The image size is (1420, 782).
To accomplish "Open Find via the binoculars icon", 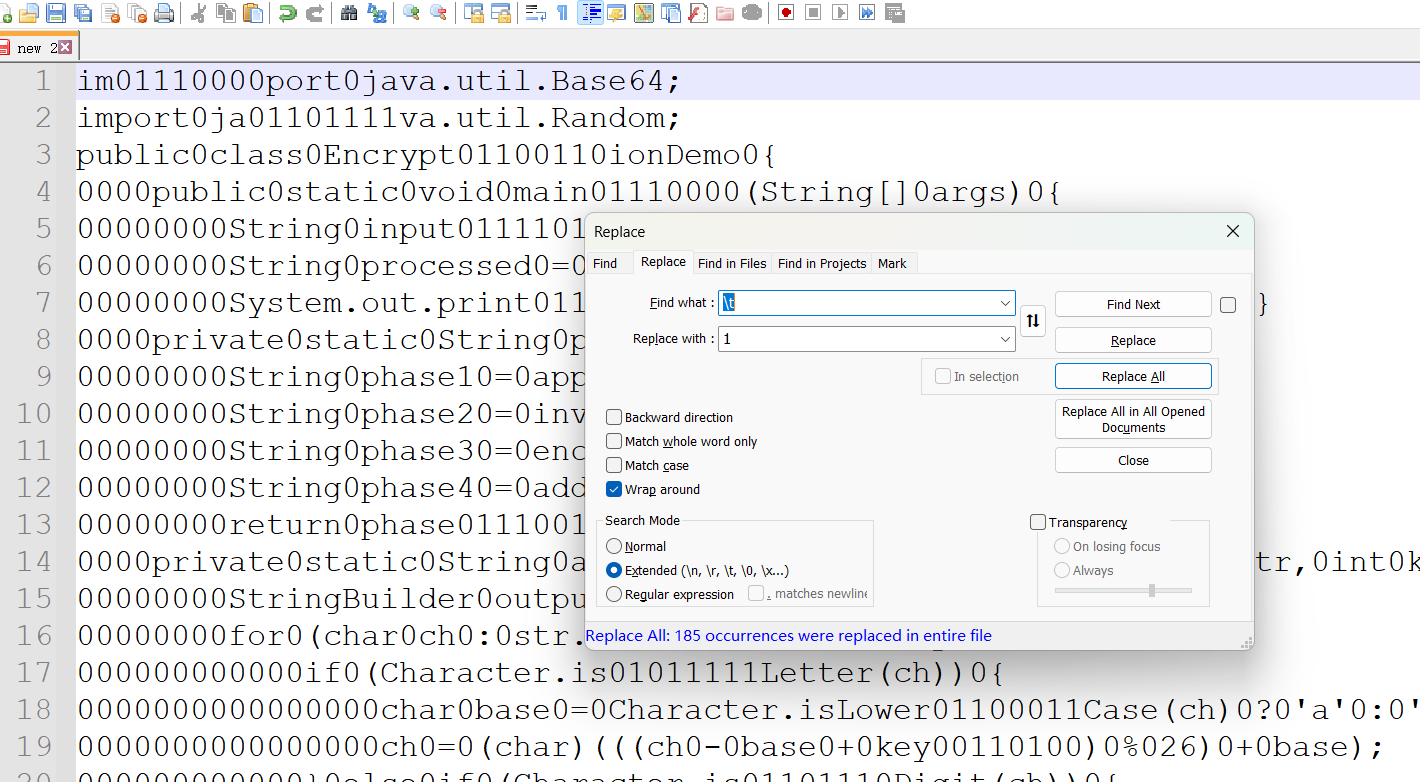I will click(x=349, y=13).
